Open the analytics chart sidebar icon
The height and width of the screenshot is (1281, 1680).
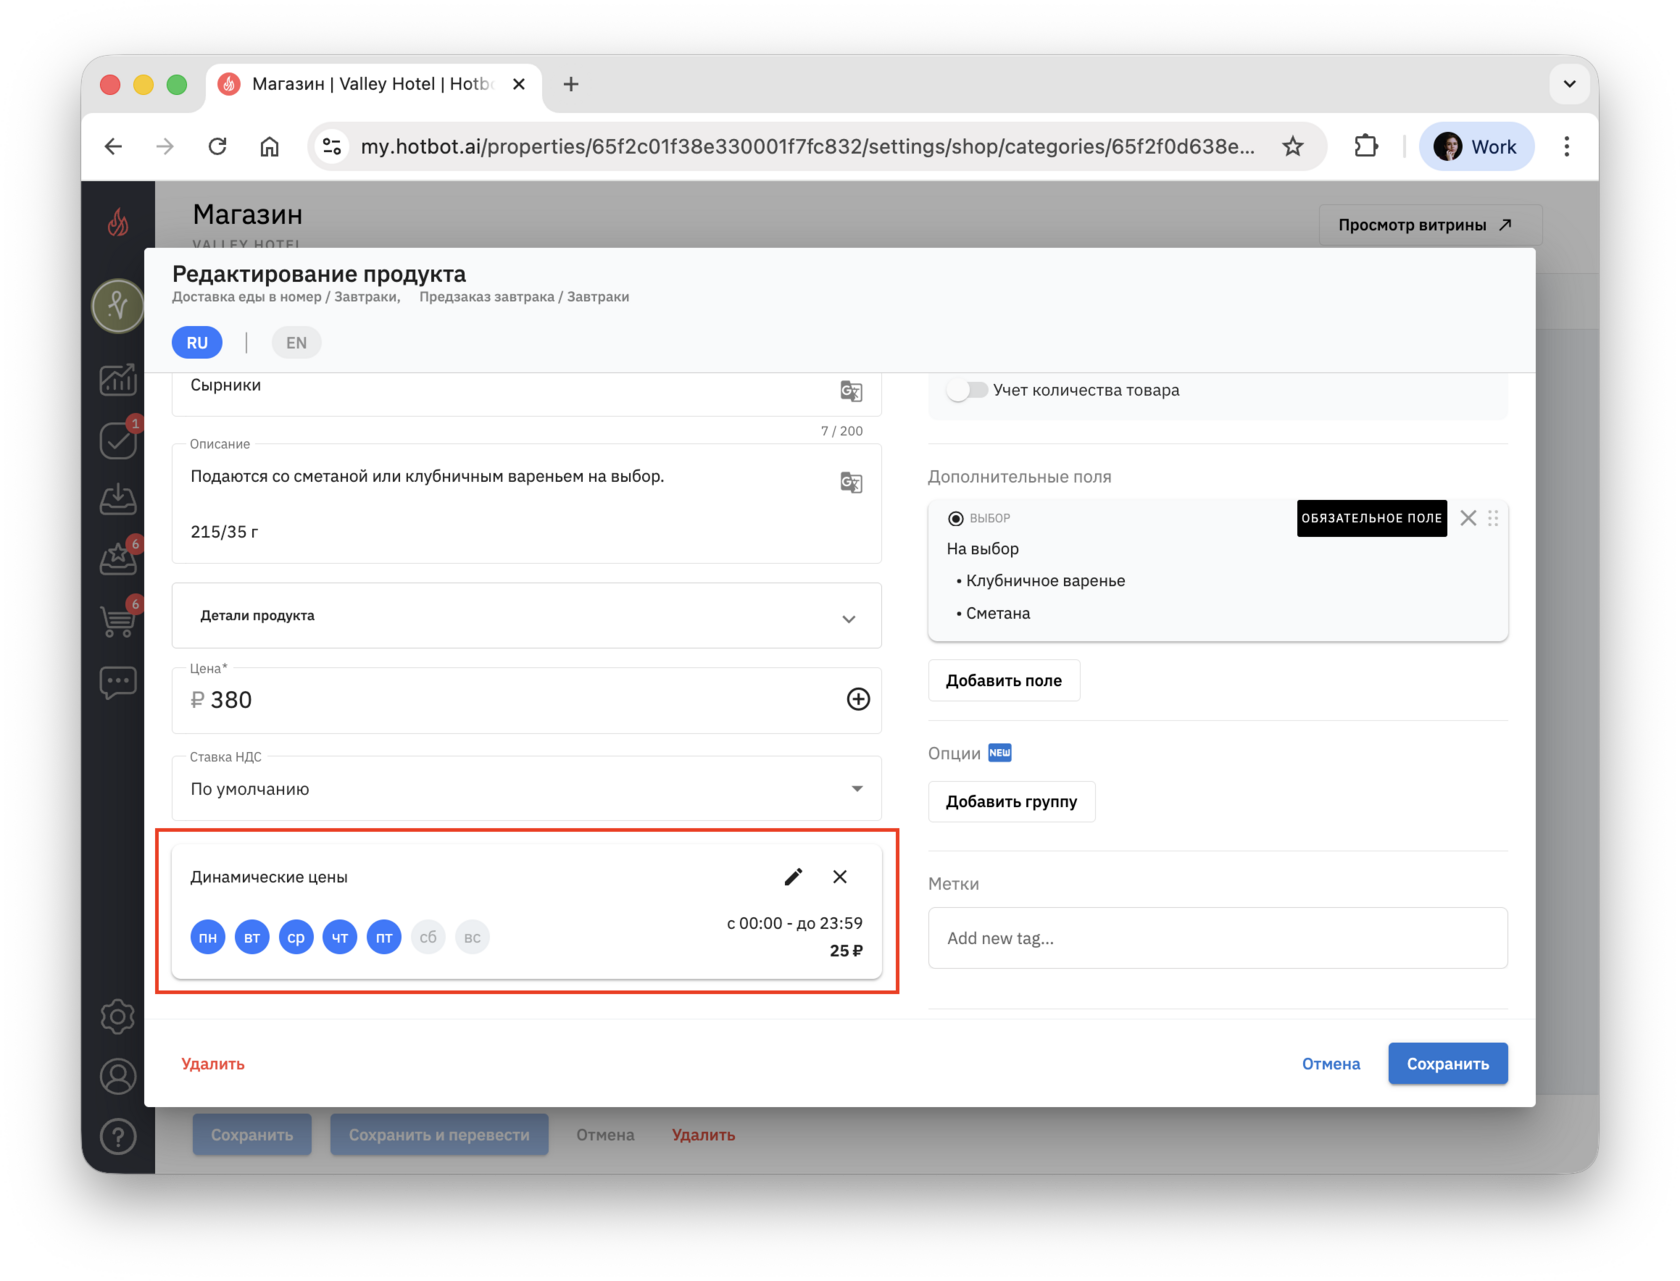pyautogui.click(x=118, y=379)
